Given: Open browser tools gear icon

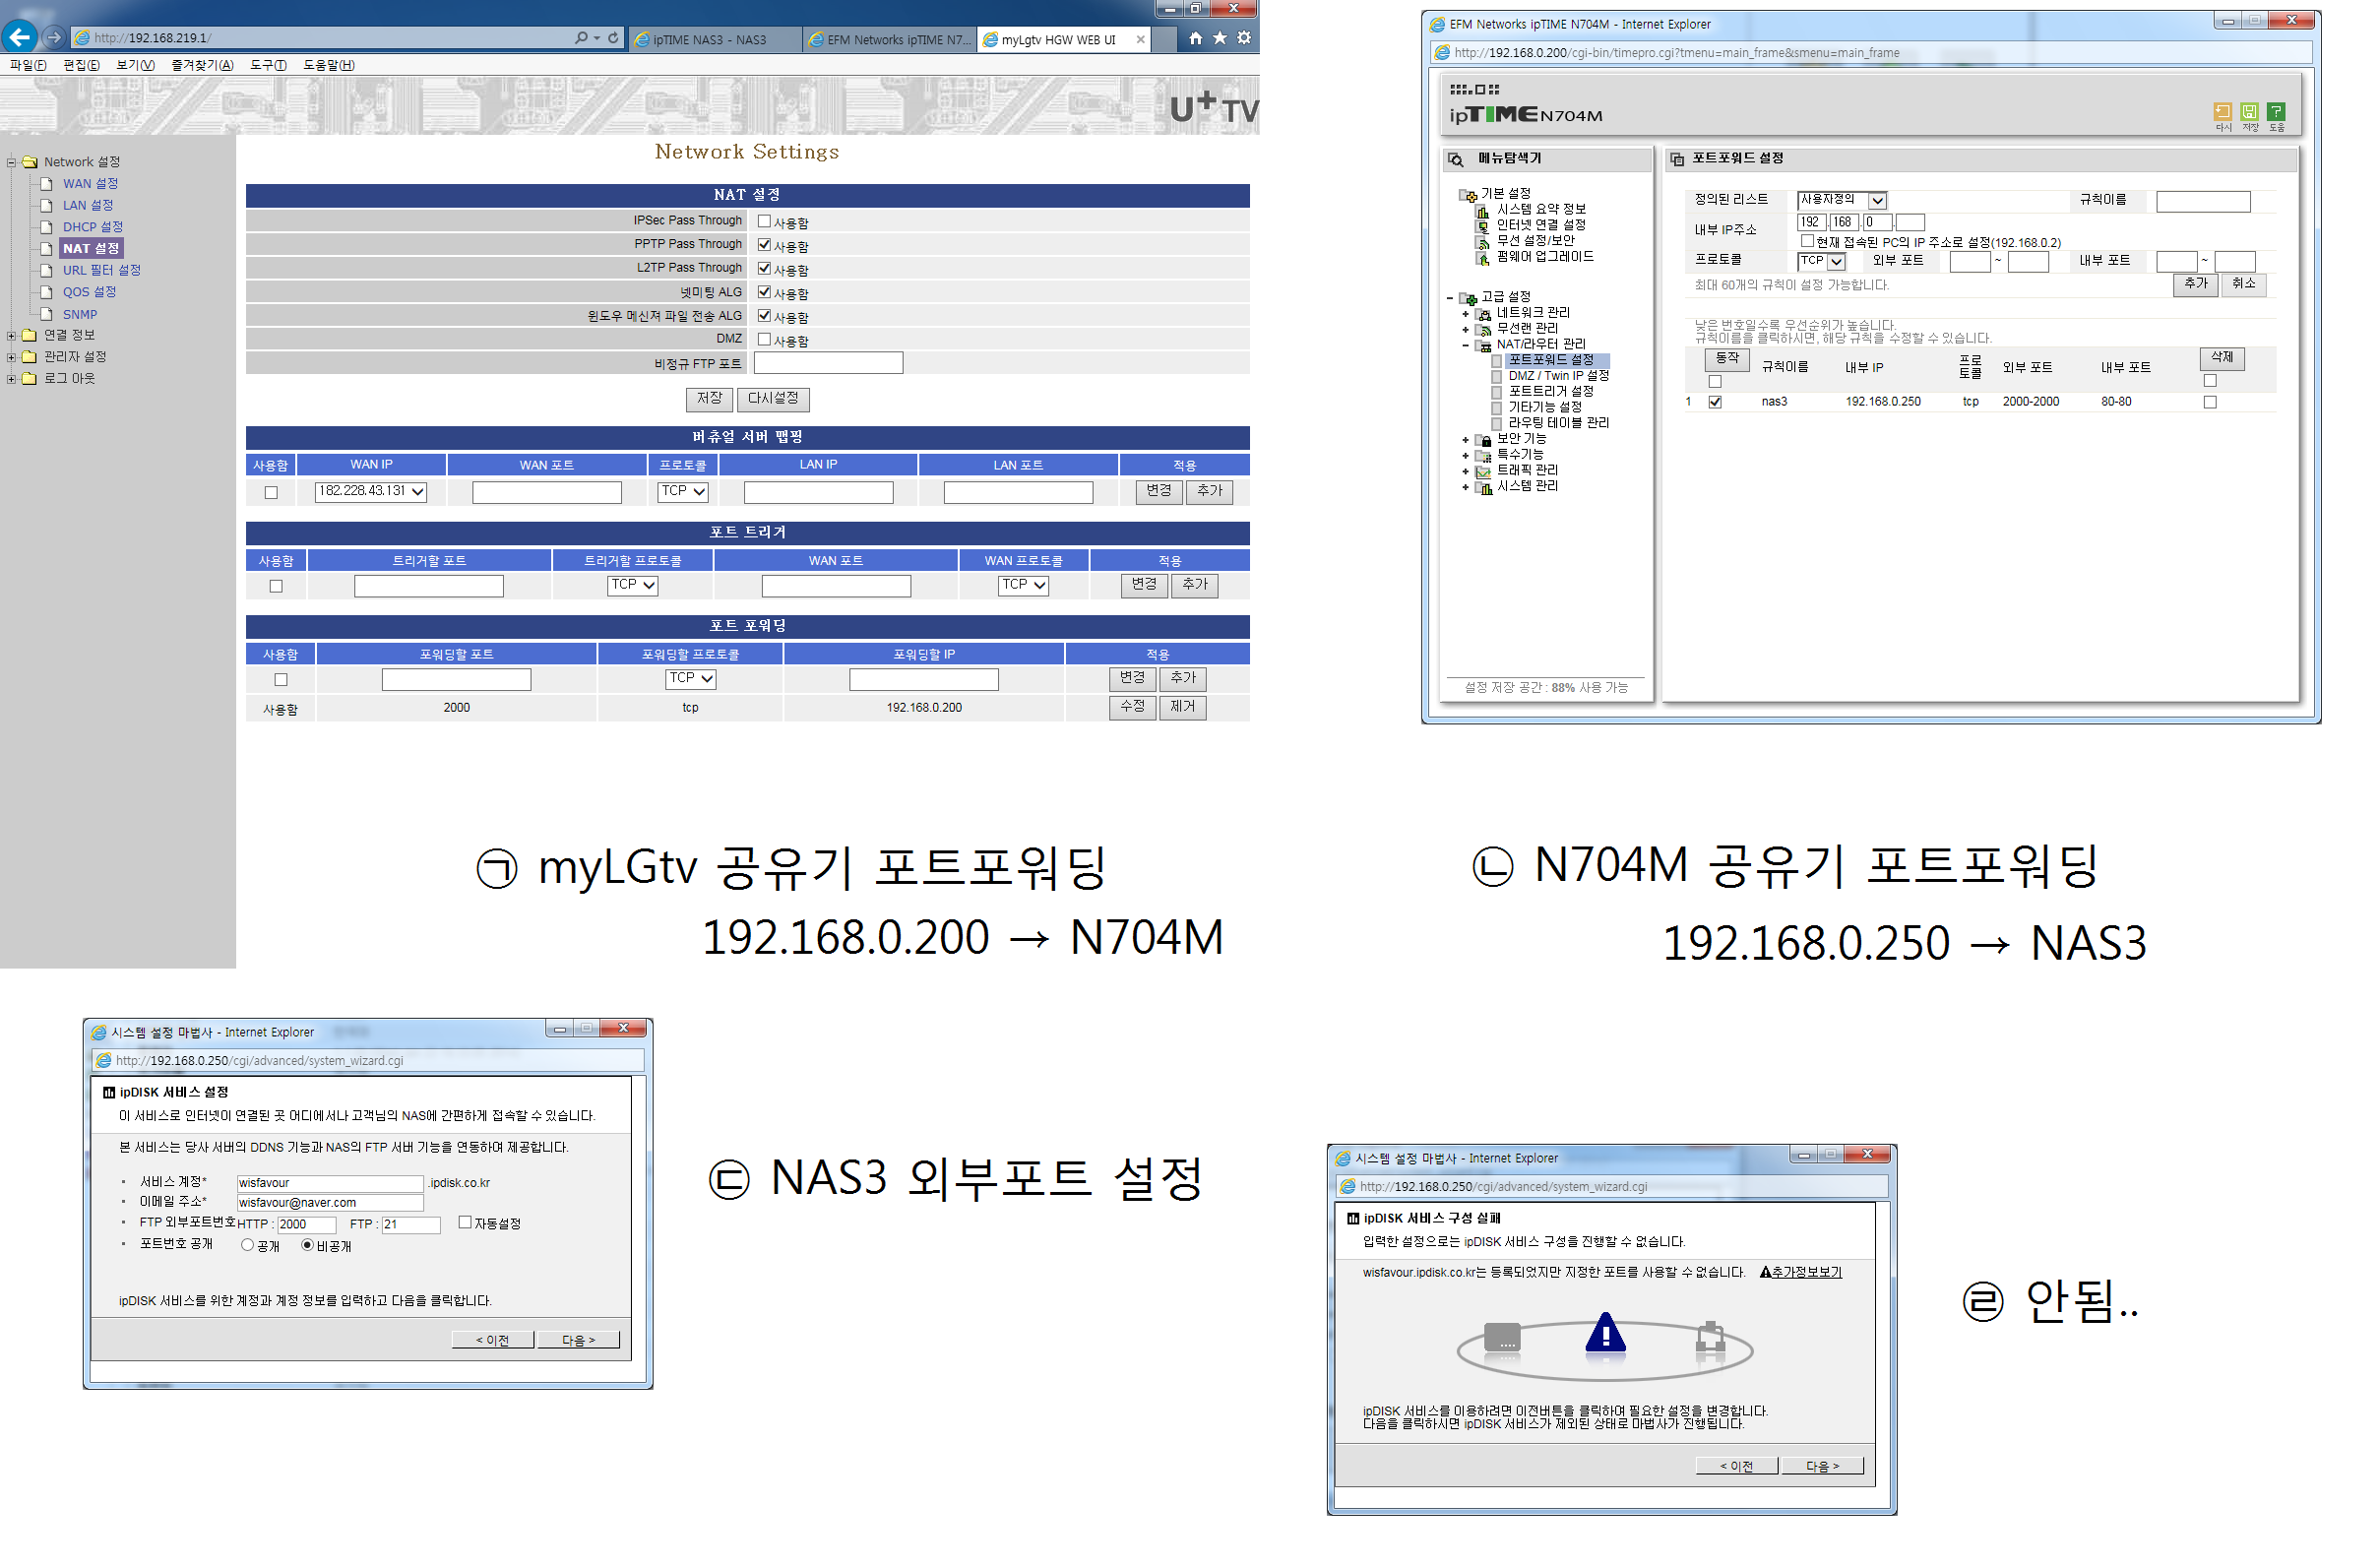Looking at the screenshot, I should (x=1243, y=38).
